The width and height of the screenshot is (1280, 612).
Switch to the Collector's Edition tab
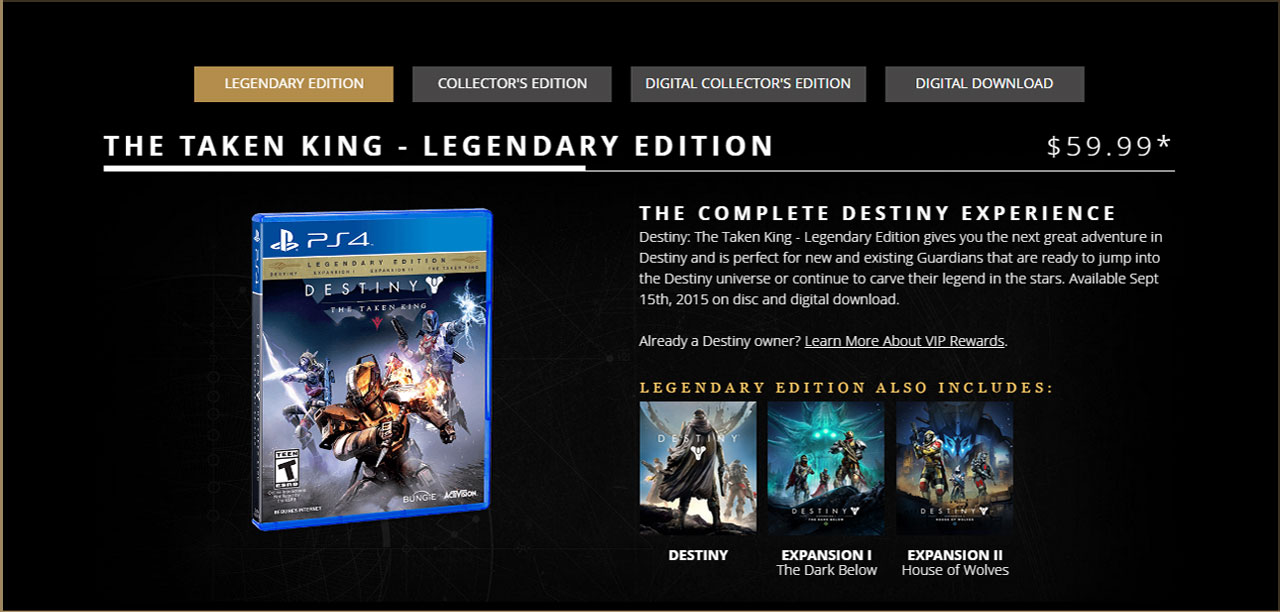pos(512,84)
